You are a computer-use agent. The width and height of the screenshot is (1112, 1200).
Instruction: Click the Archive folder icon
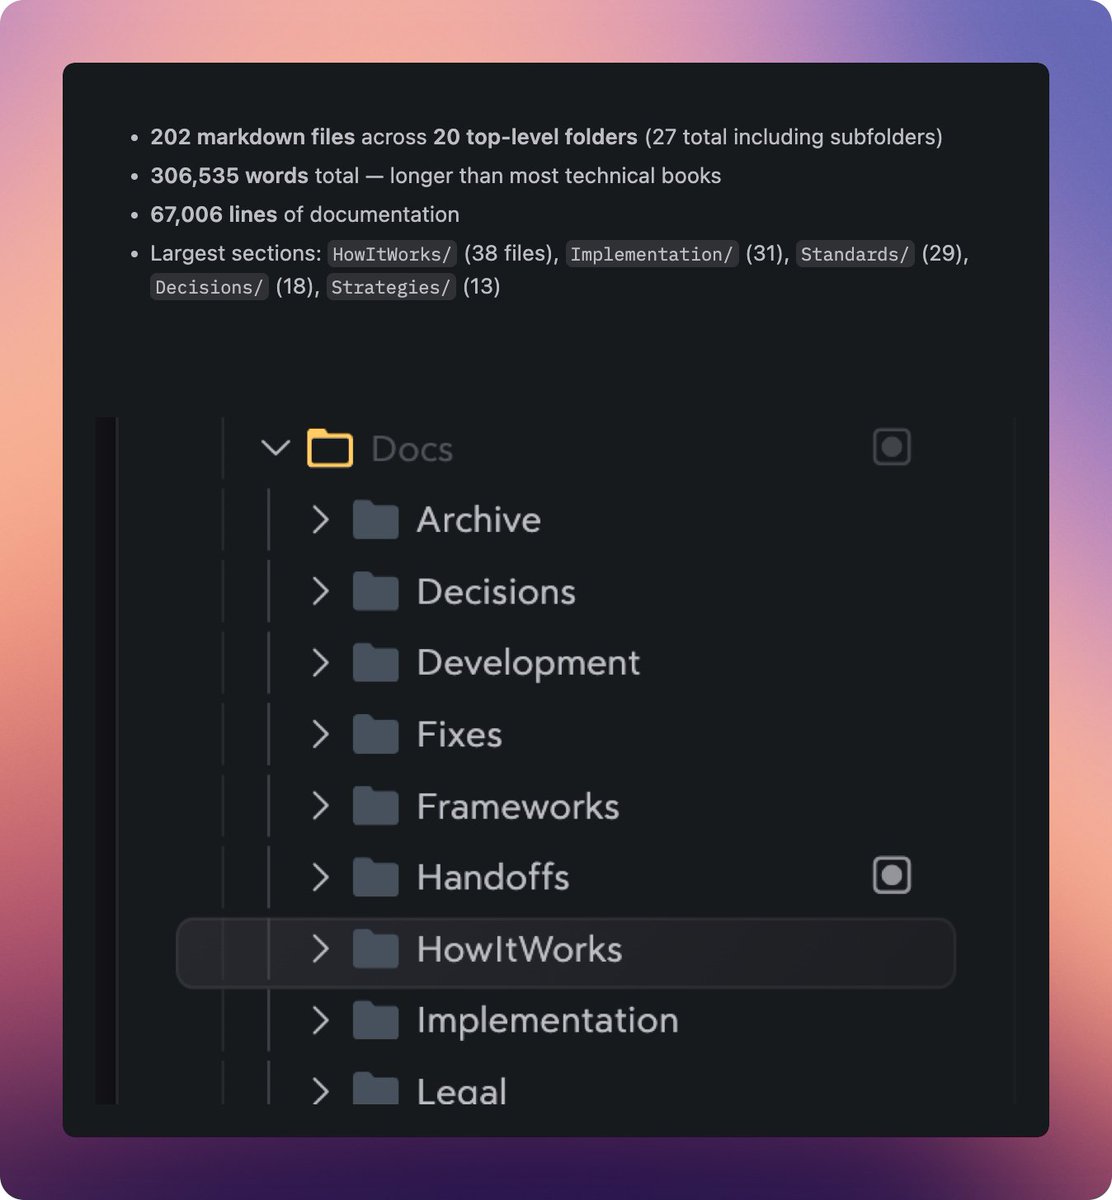point(375,520)
